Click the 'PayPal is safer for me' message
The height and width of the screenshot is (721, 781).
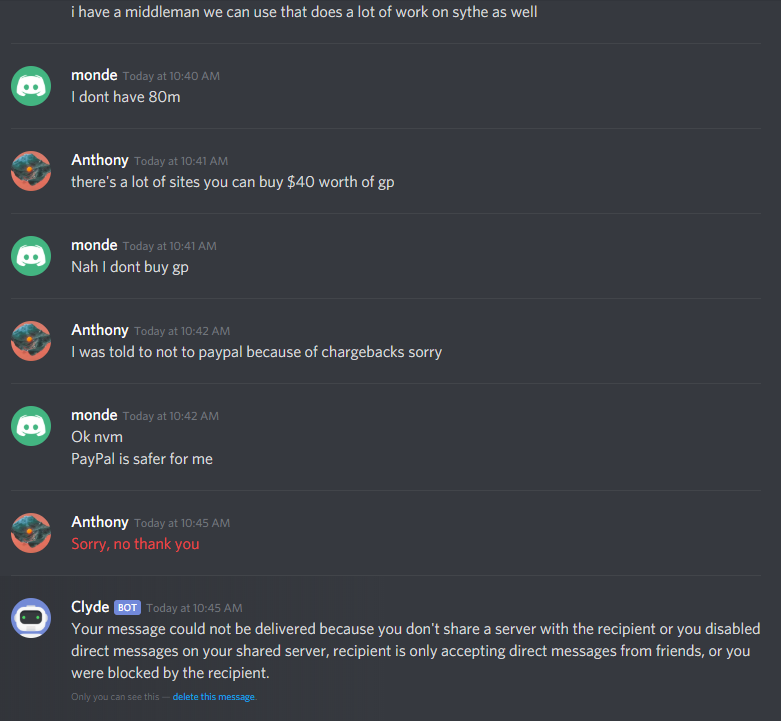click(142, 459)
